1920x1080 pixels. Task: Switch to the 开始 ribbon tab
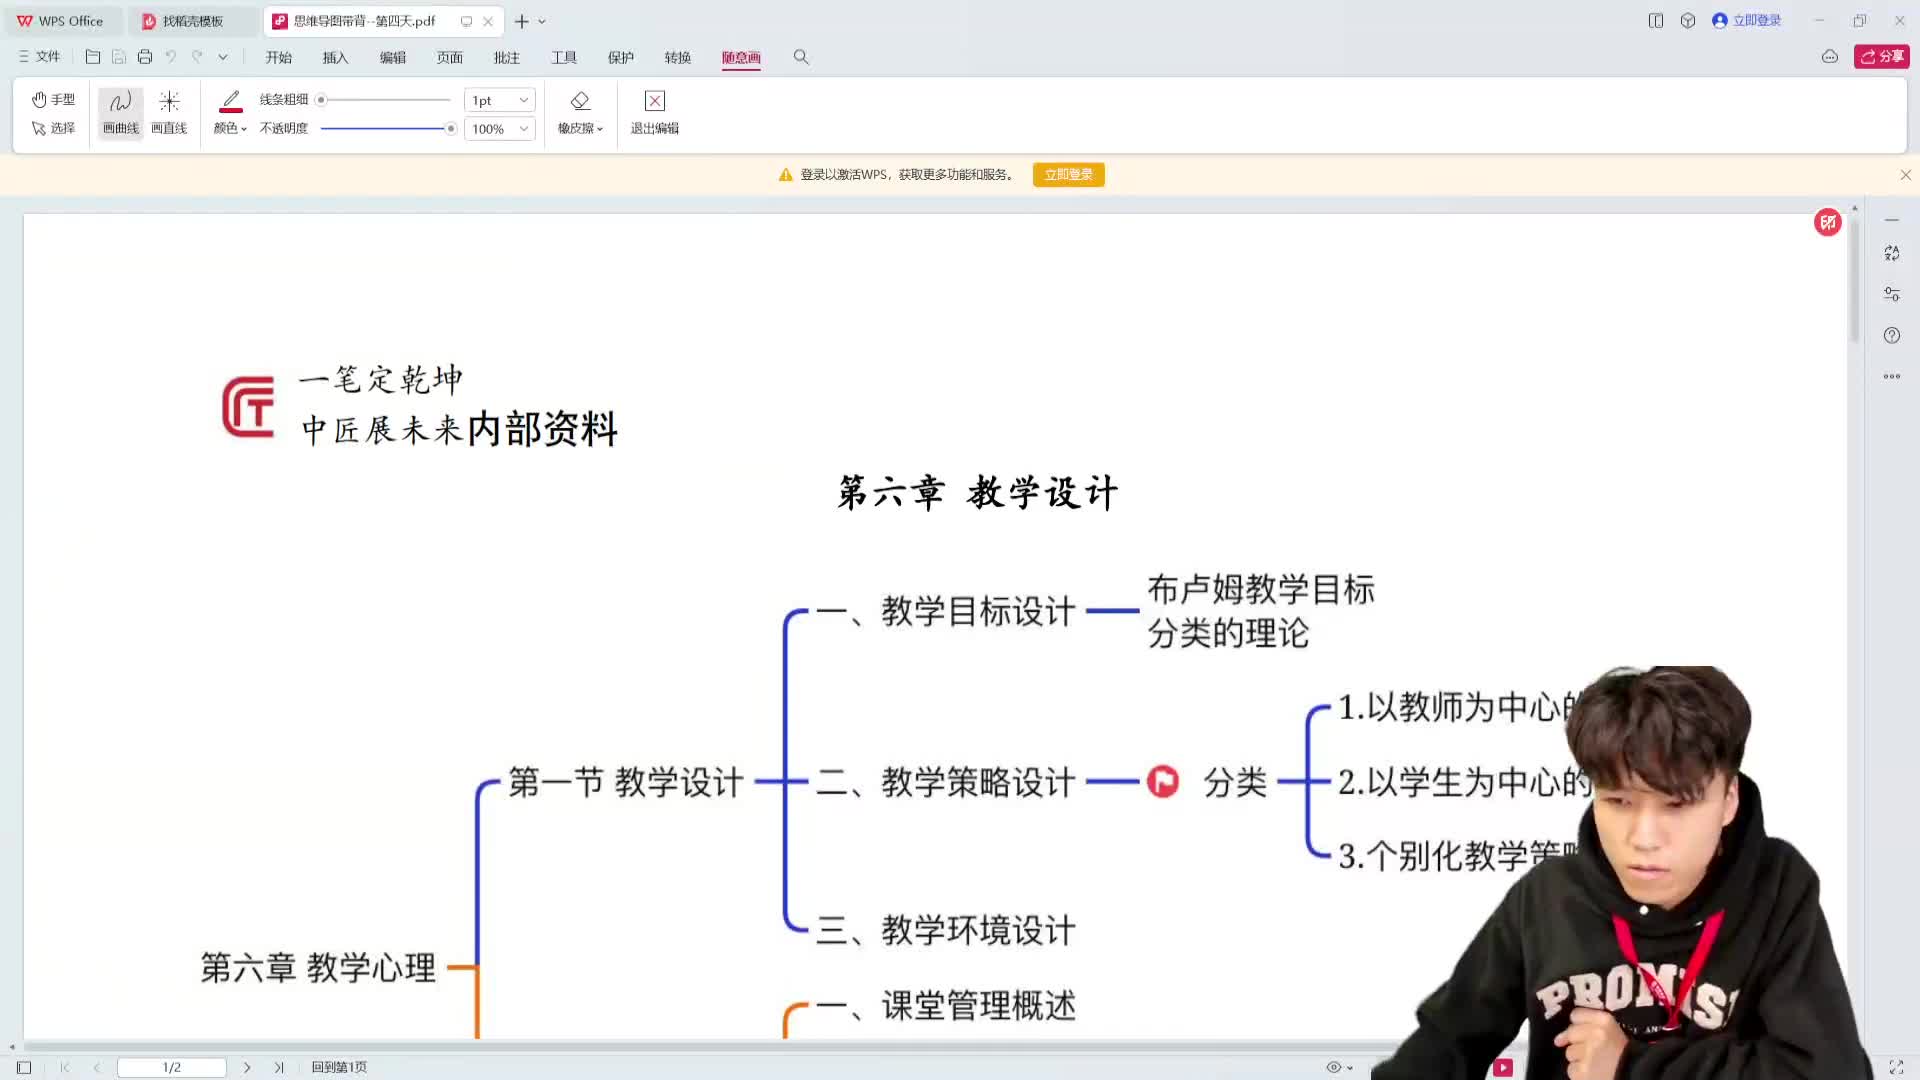click(278, 57)
